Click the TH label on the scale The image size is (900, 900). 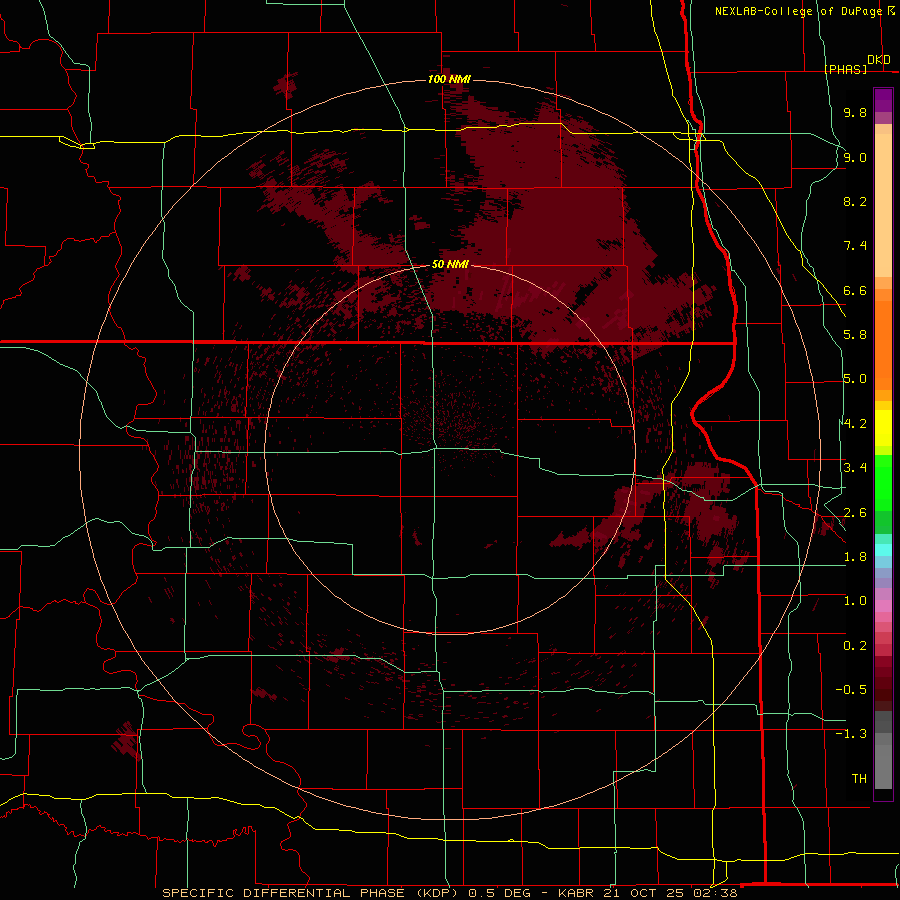pyautogui.click(x=859, y=779)
